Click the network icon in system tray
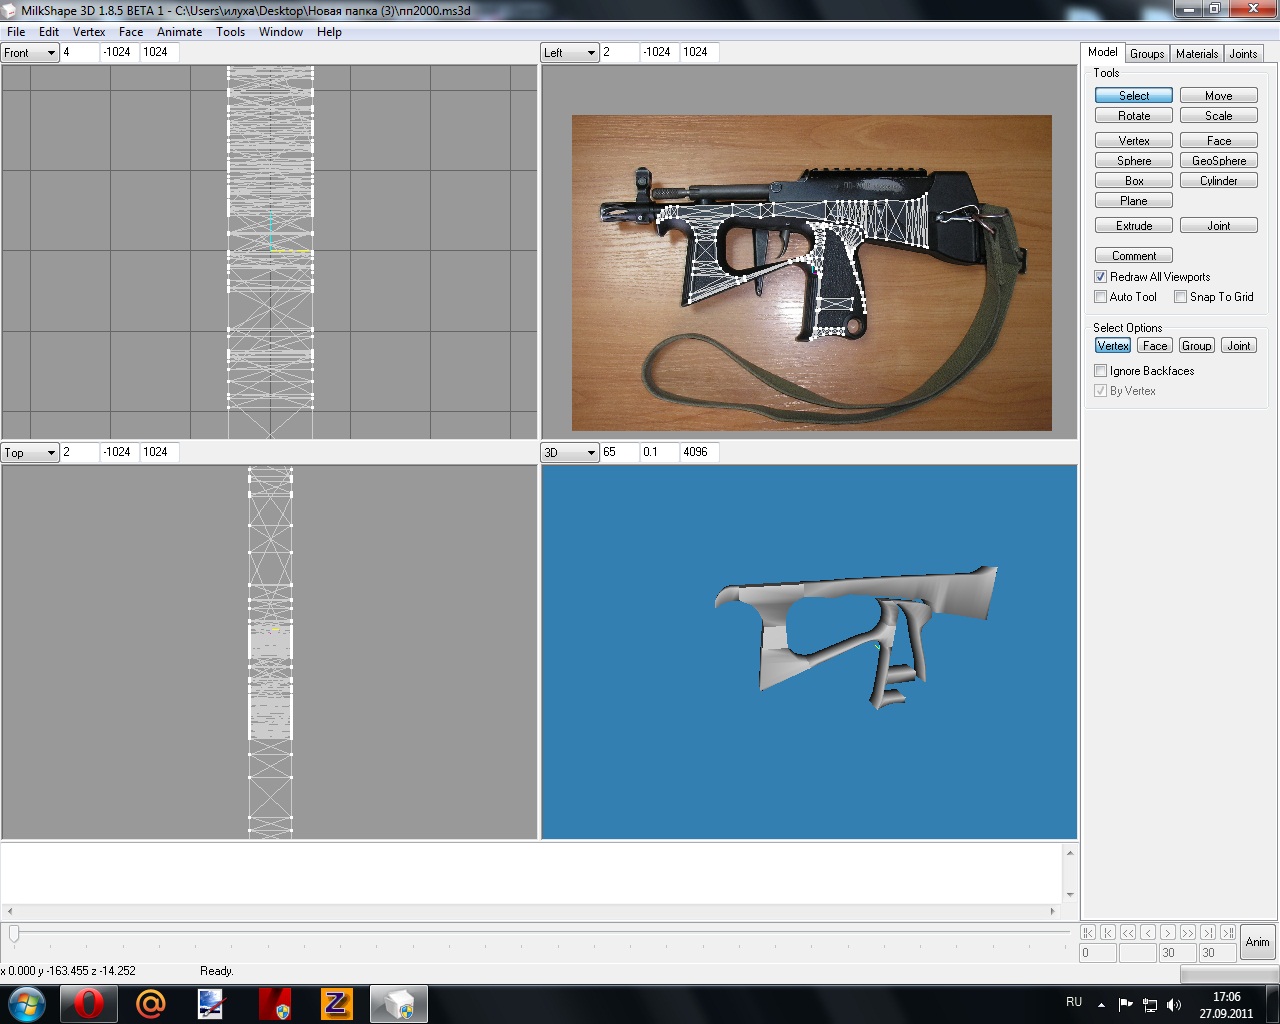 [1150, 1004]
